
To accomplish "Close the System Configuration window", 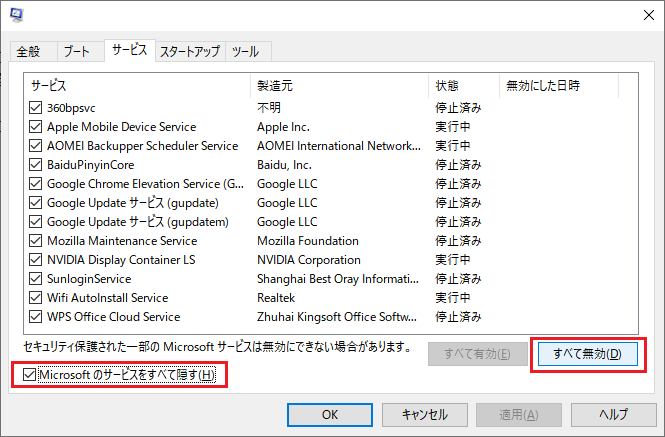I will (x=648, y=15).
